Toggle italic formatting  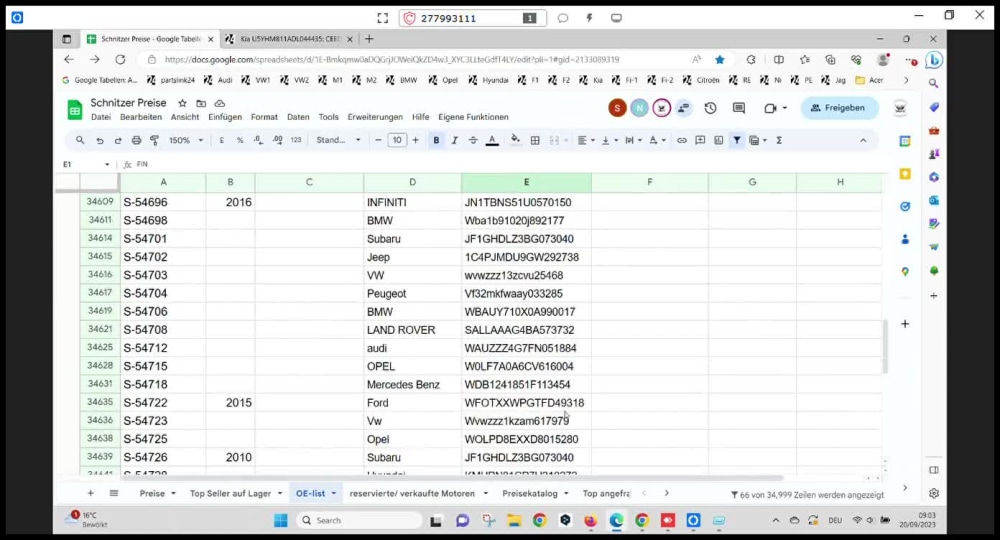[x=455, y=140]
